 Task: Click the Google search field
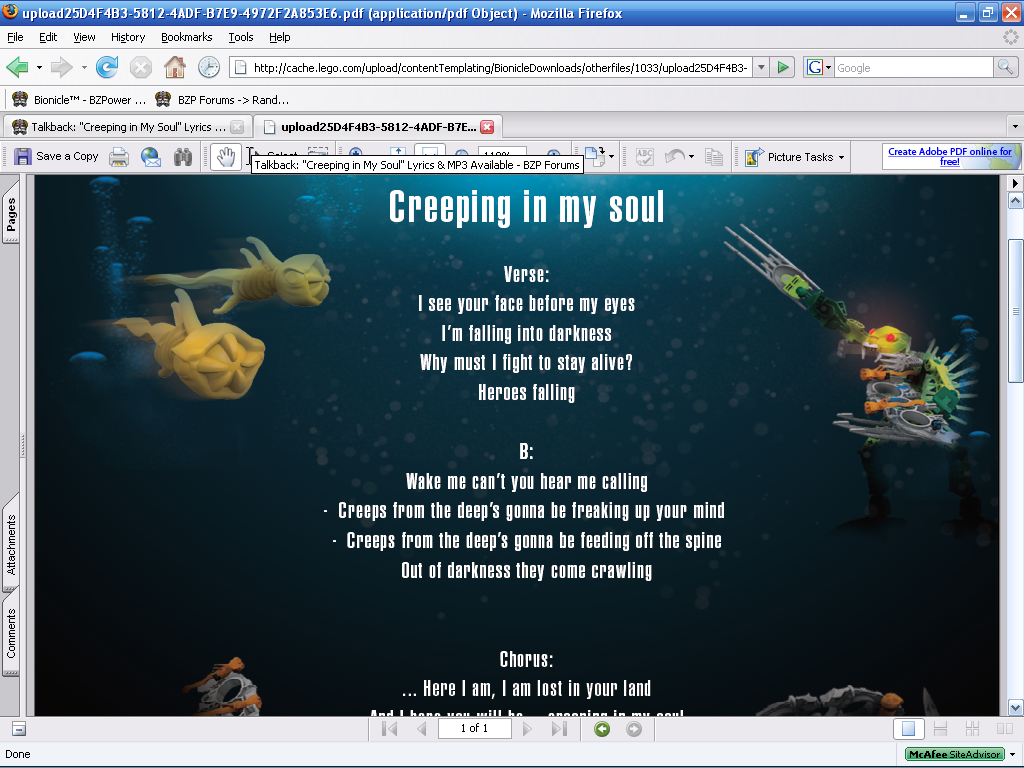[x=913, y=67]
